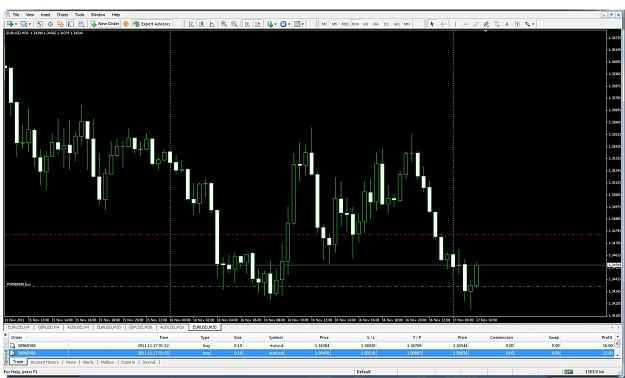
Task: Click the New Chart toolbar icon
Action: (10, 24)
